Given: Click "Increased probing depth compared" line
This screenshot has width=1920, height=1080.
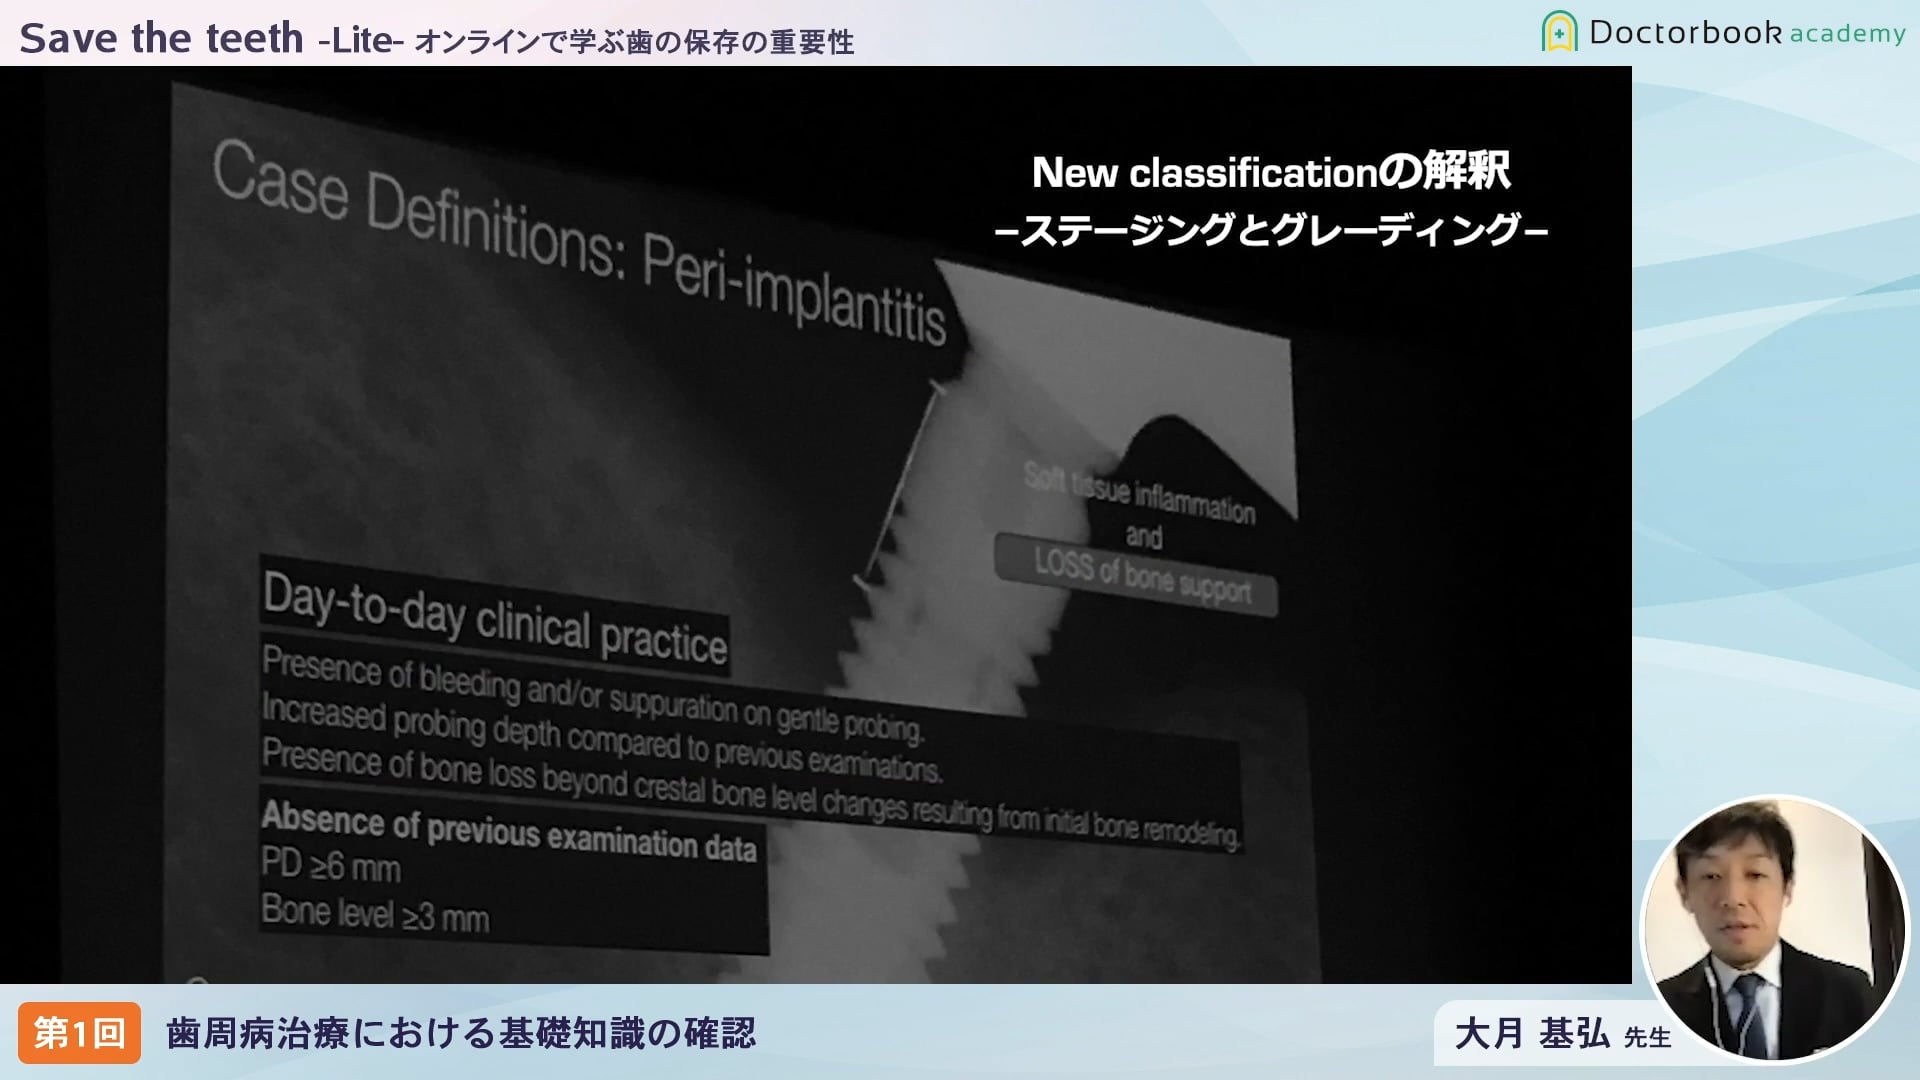Looking at the screenshot, I should coord(601,738).
